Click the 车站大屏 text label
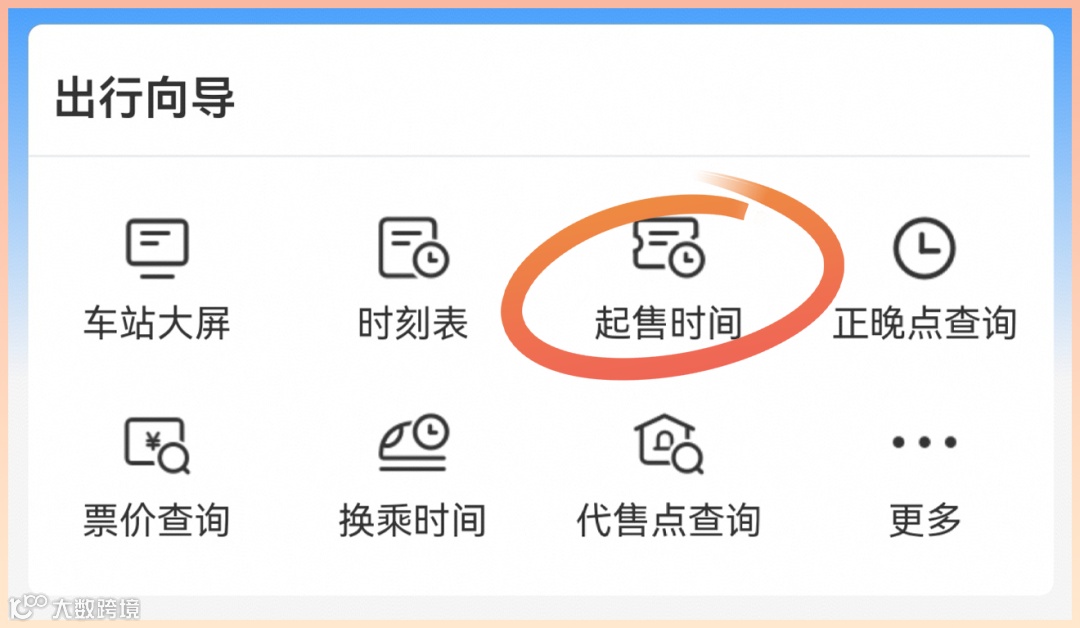The width and height of the screenshot is (1080, 628). [x=157, y=323]
